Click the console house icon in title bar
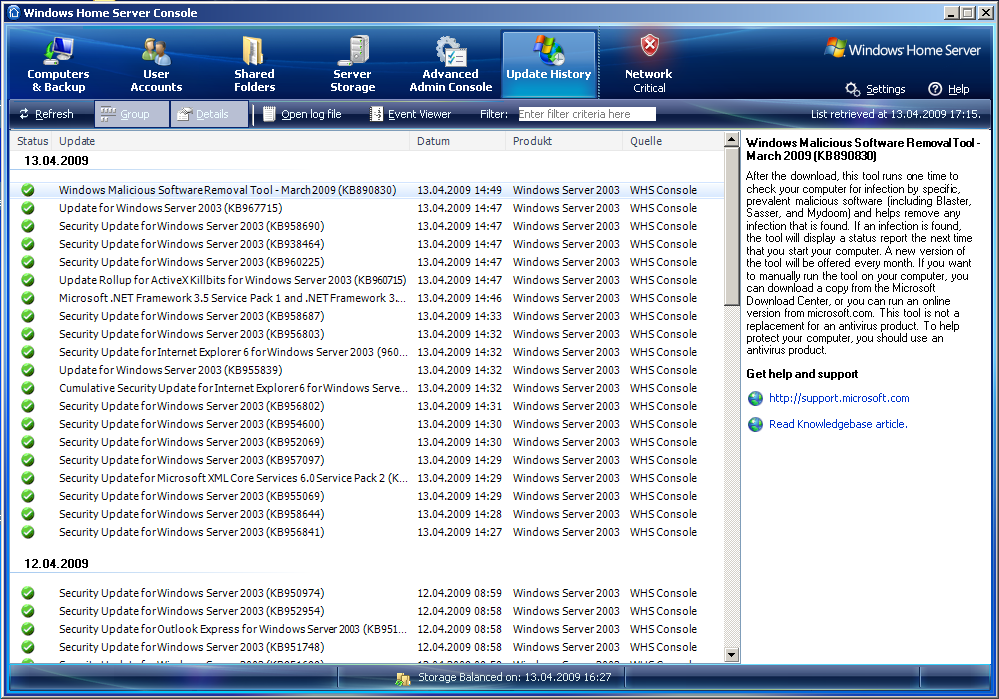Viewport: 999px width, 699px height. (x=13, y=12)
